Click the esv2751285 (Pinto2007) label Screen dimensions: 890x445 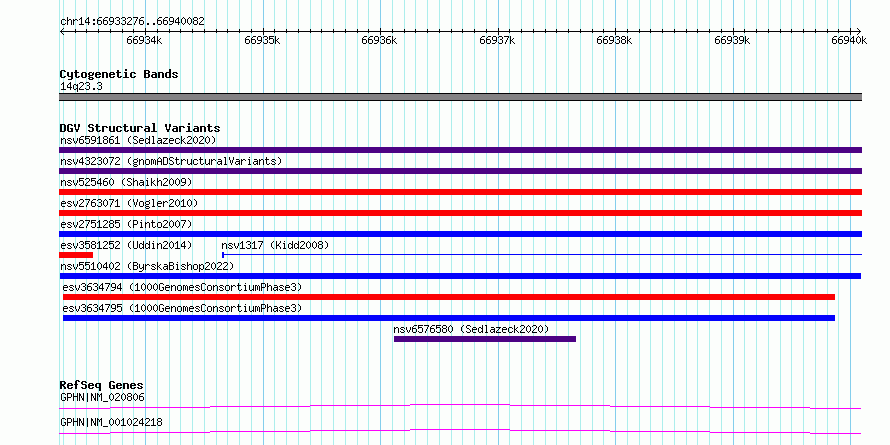click(x=126, y=224)
